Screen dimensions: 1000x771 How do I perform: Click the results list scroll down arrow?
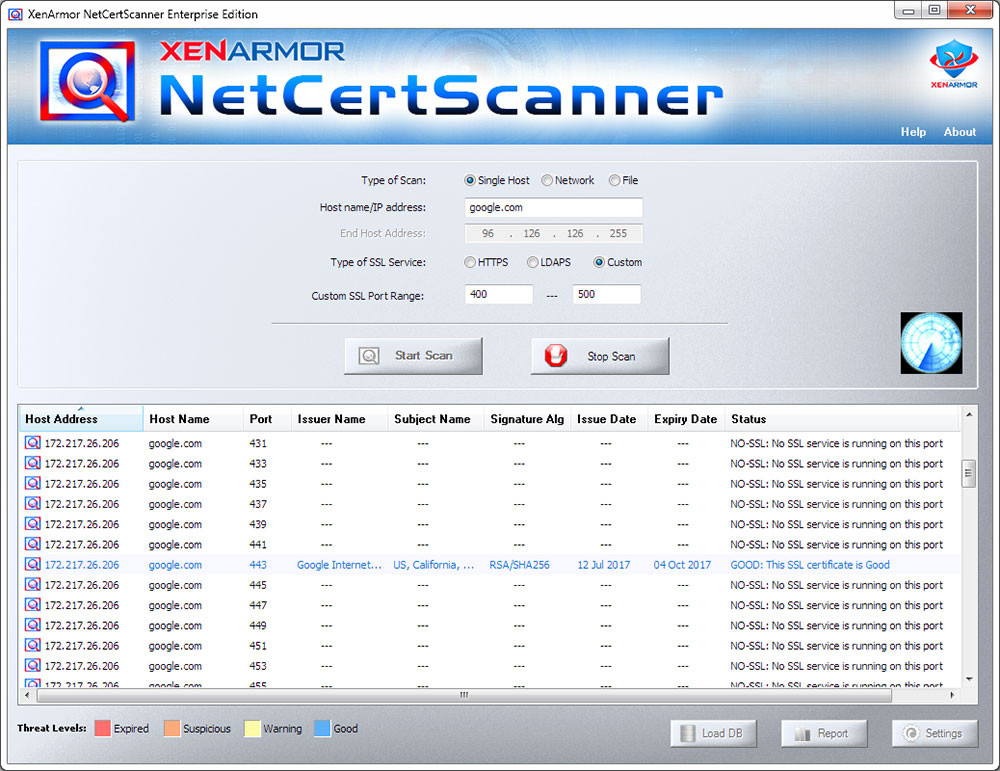[969, 679]
